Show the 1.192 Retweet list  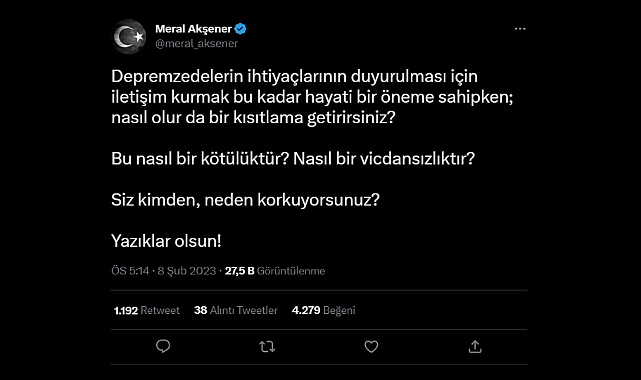point(146,311)
